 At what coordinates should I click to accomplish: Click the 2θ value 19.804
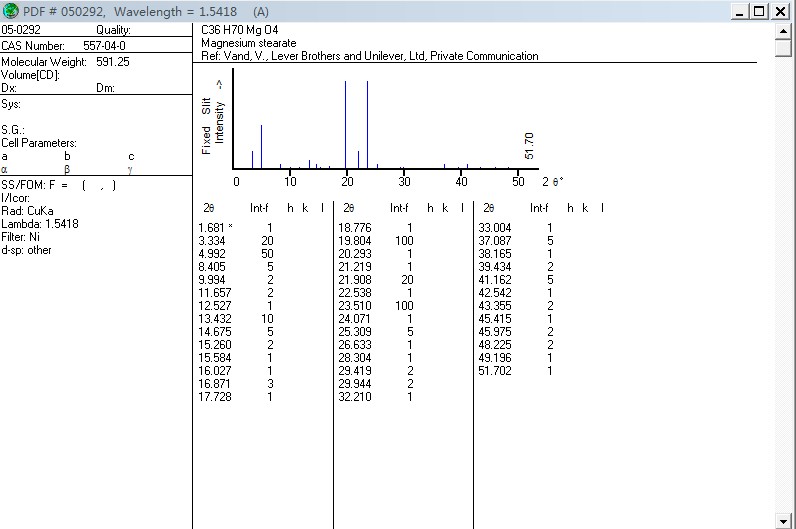pos(355,241)
